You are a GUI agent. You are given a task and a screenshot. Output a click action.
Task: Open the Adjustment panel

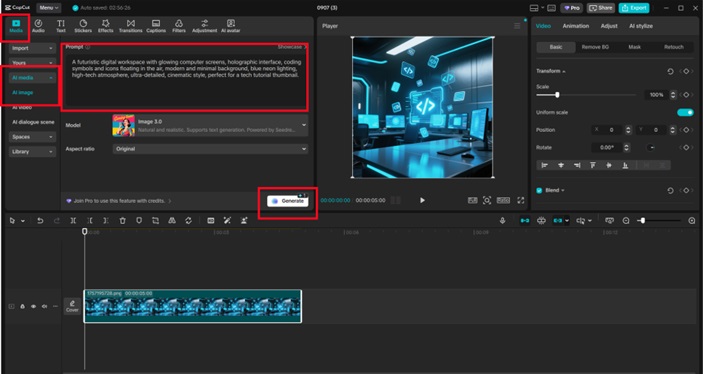[204, 26]
